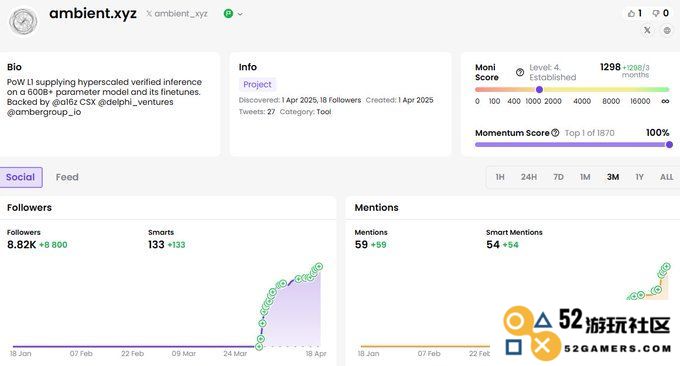
Task: Click the 'Level: 4. Established' label
Action: point(552,72)
